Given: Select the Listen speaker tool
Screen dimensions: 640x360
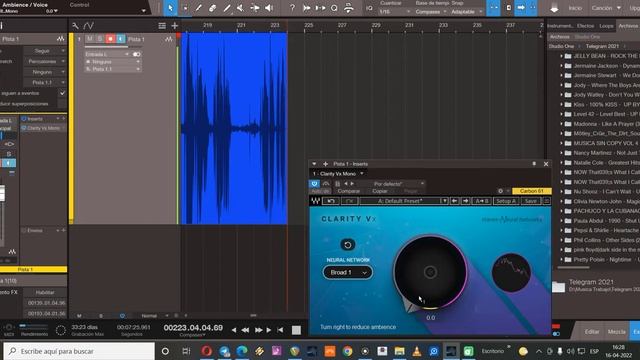Looking at the screenshot, I should point(269,8).
